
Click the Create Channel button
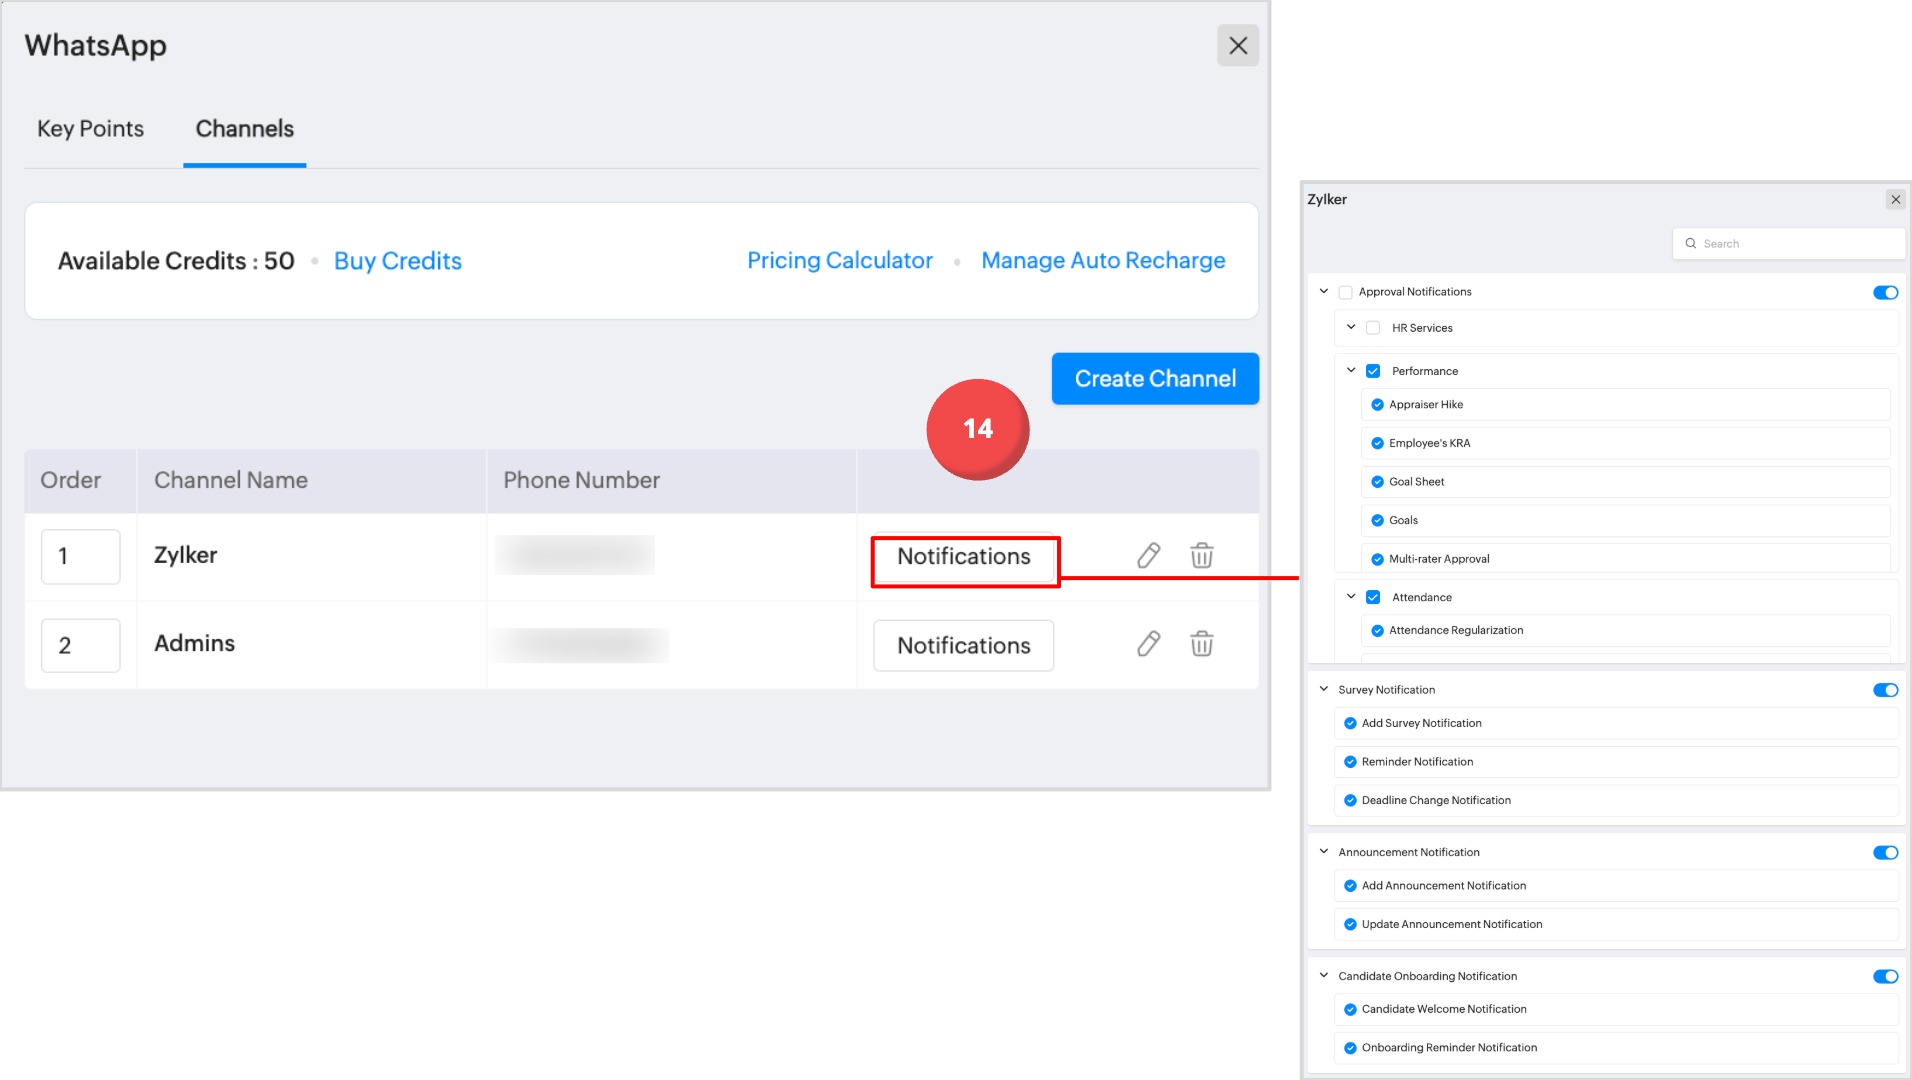click(1155, 379)
